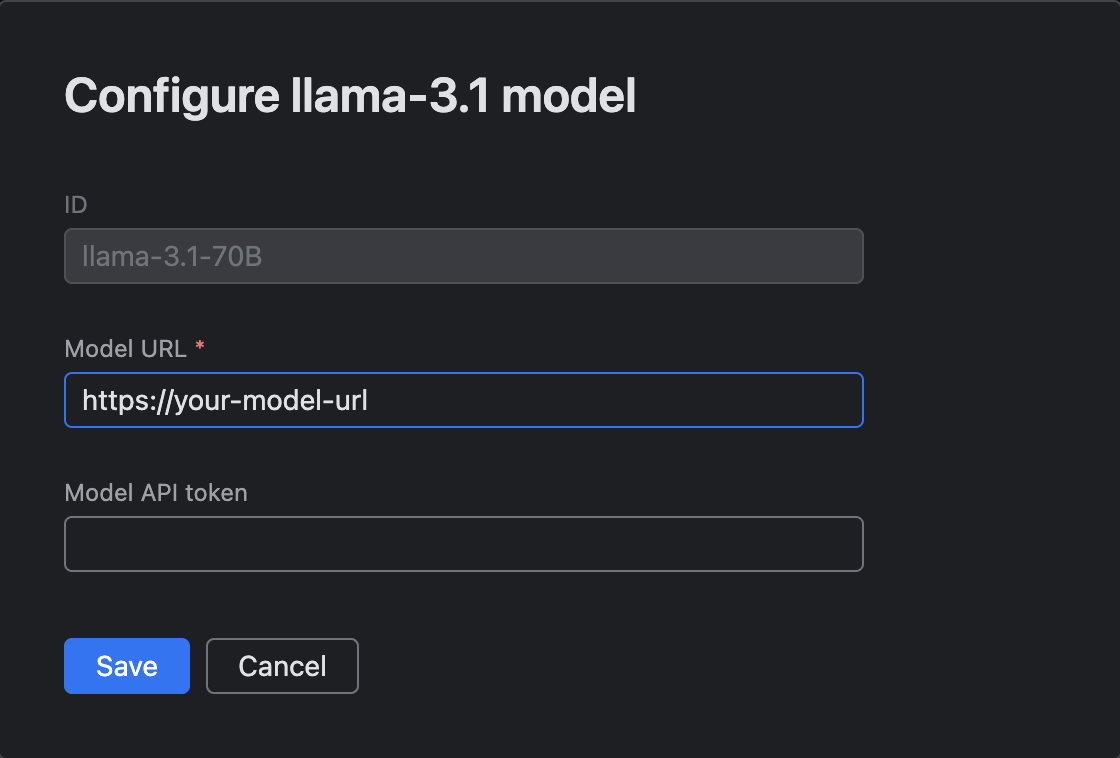The image size is (1120, 758).
Task: Select the empty token text box
Action: pos(463,544)
